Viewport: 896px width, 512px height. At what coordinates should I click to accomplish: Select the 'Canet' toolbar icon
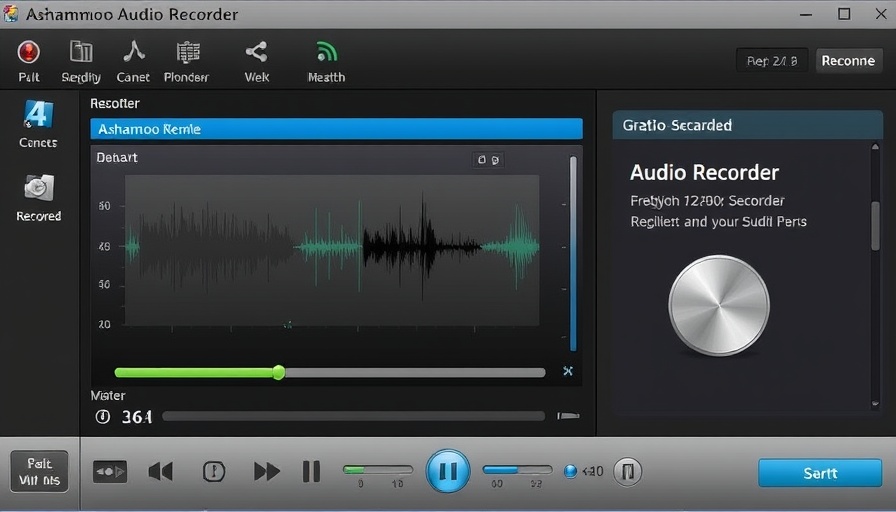point(134,51)
